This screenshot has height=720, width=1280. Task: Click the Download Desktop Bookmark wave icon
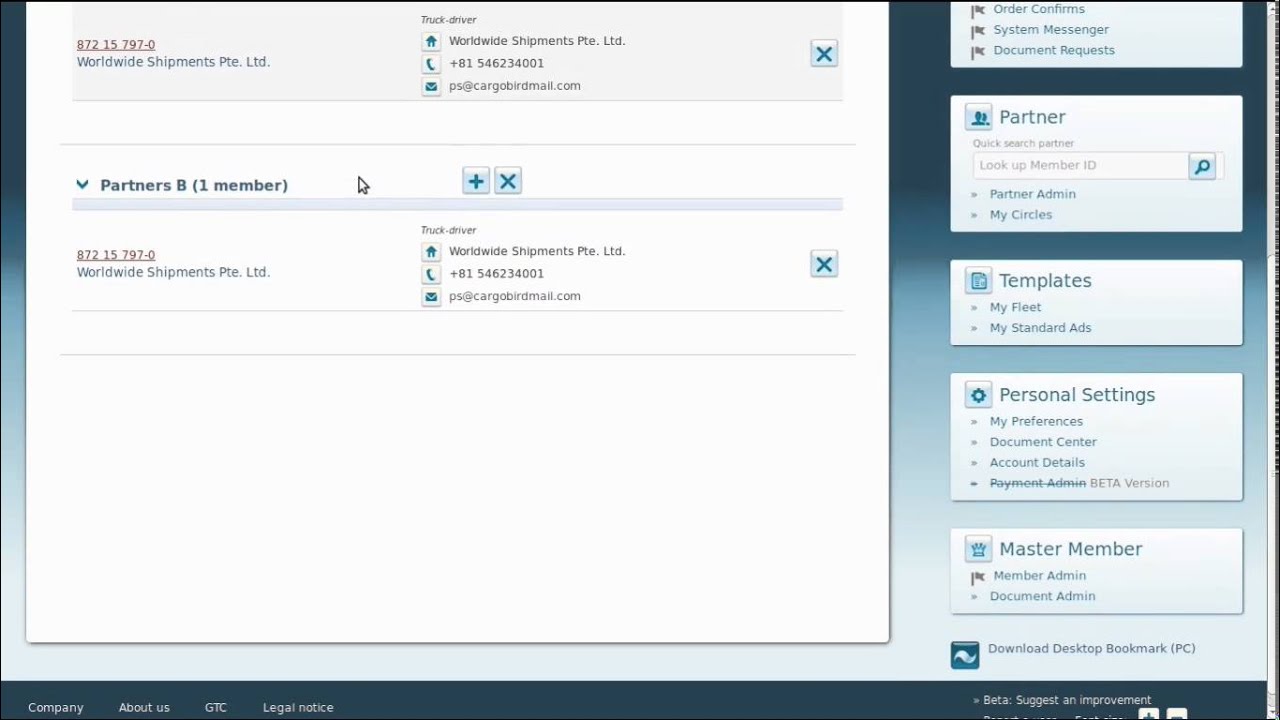[965, 655]
